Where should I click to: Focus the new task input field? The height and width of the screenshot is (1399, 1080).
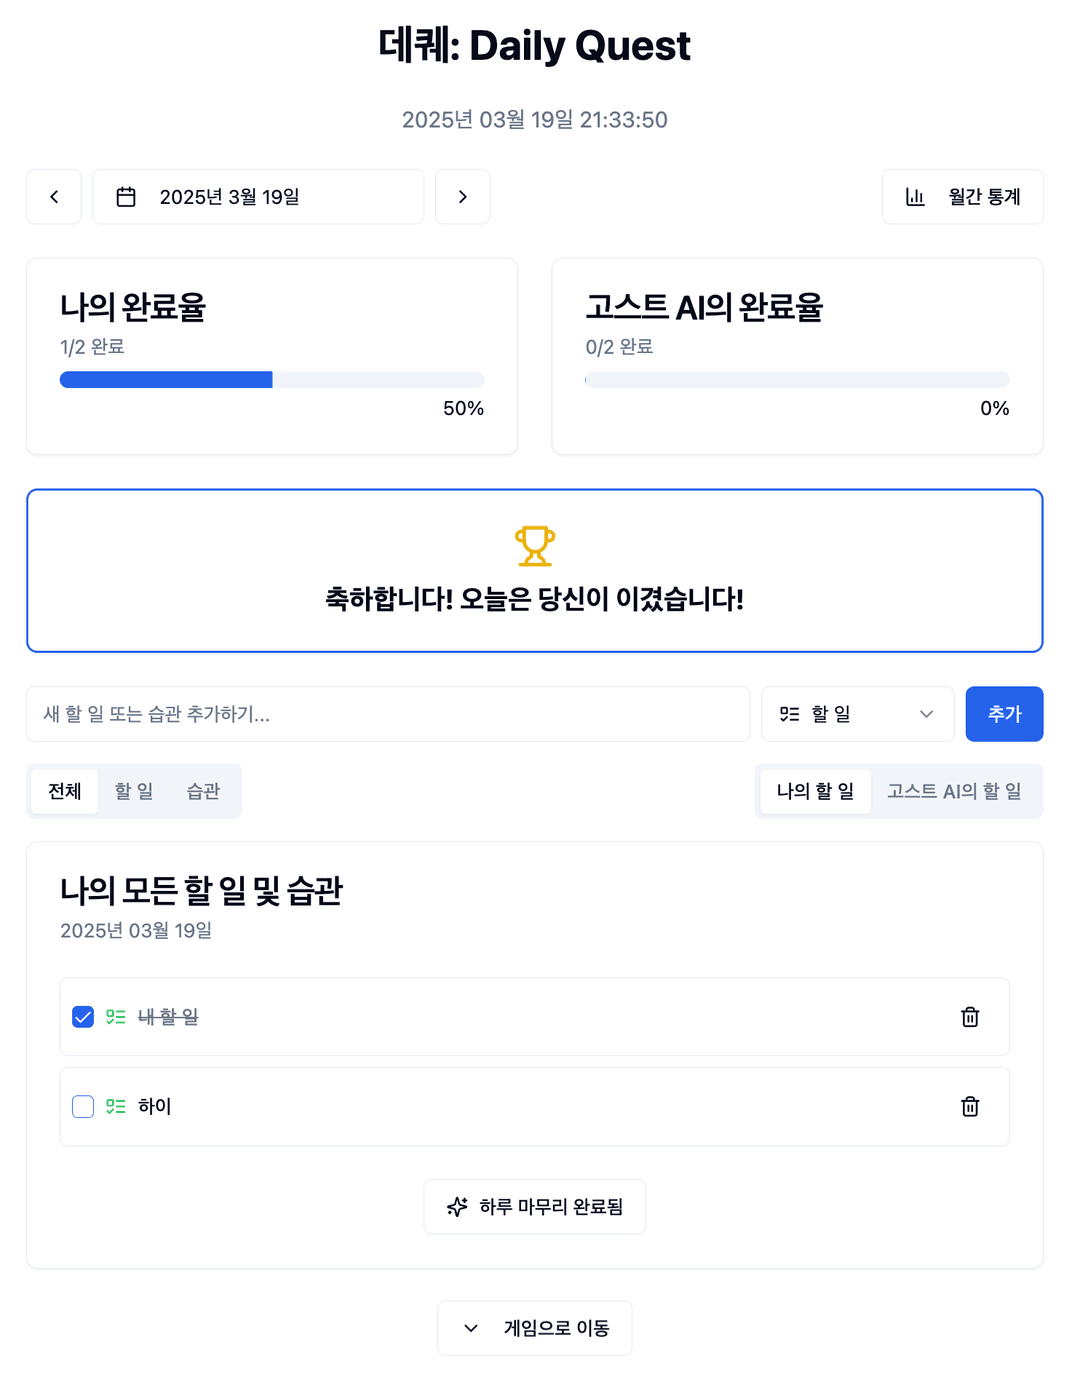(388, 714)
